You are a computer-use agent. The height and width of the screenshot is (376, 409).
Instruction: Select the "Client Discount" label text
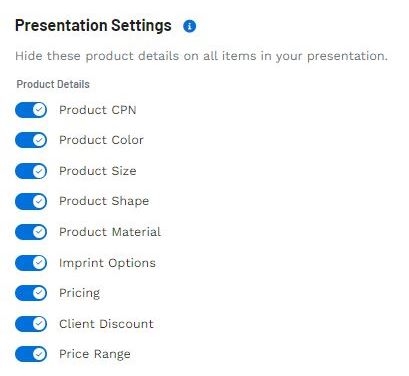point(106,324)
